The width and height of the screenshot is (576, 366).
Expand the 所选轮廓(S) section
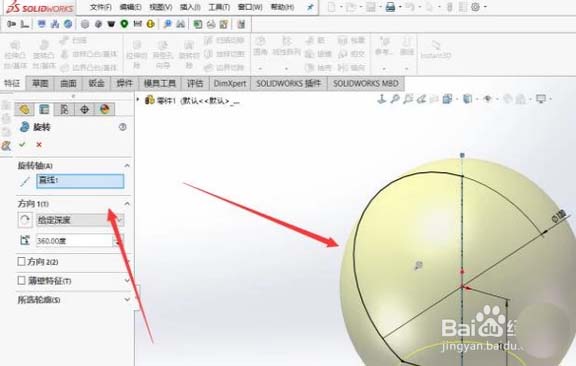coord(127,299)
